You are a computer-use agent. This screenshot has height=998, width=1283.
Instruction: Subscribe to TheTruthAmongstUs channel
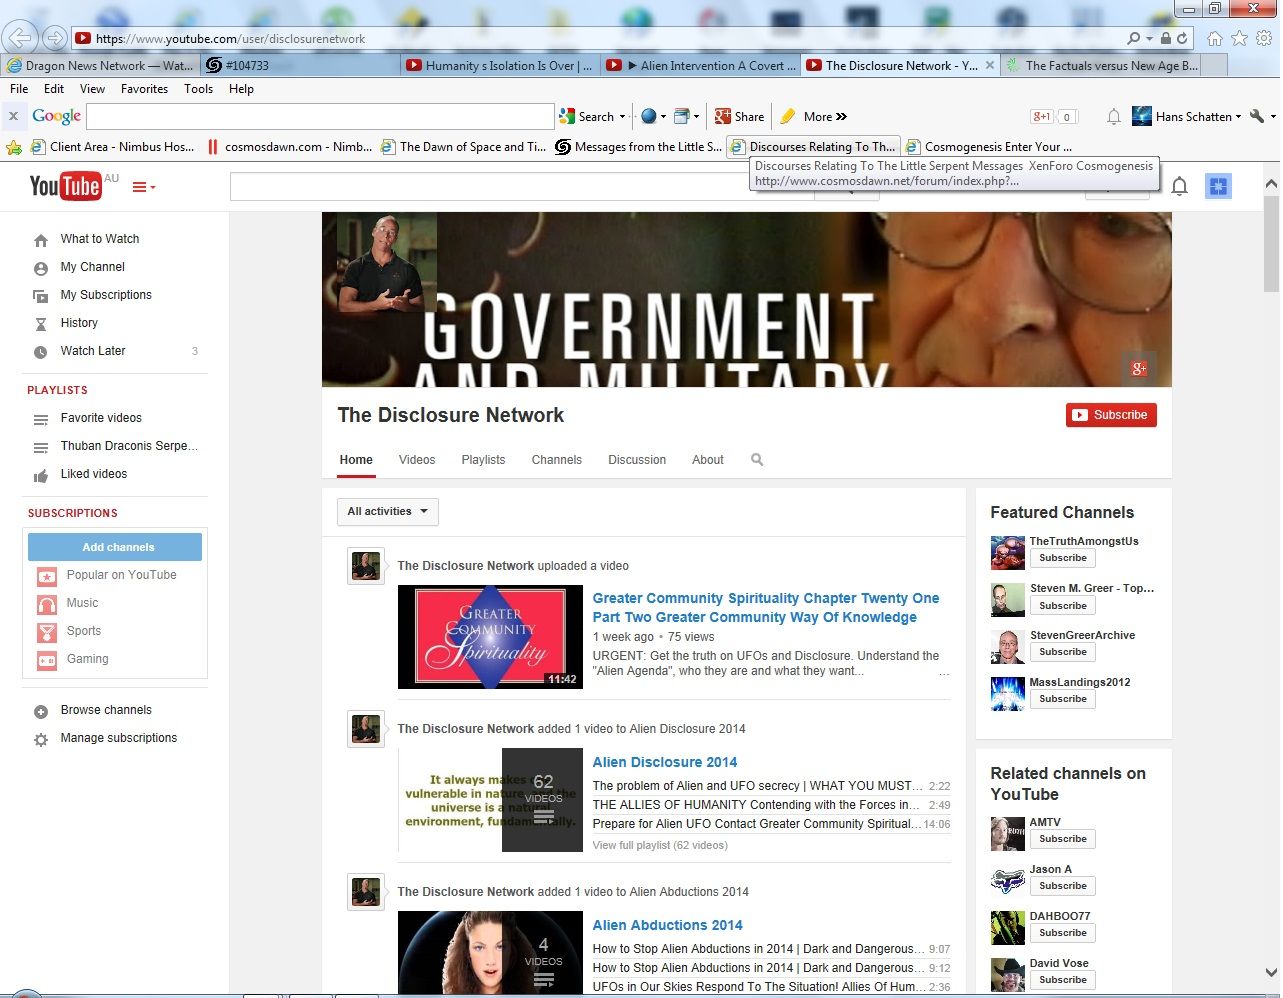click(x=1063, y=558)
